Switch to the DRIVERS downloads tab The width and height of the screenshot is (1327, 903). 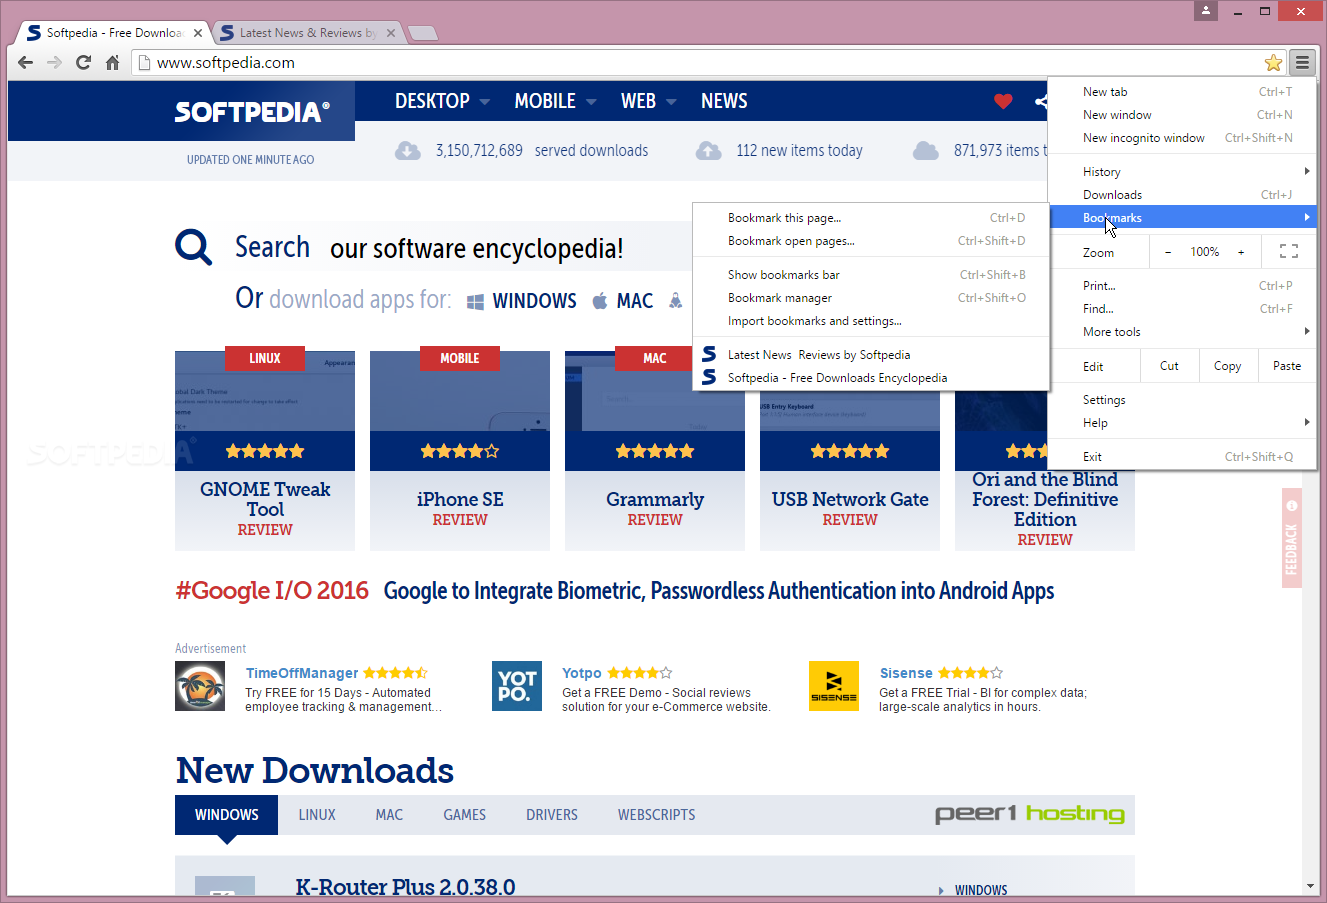click(552, 815)
